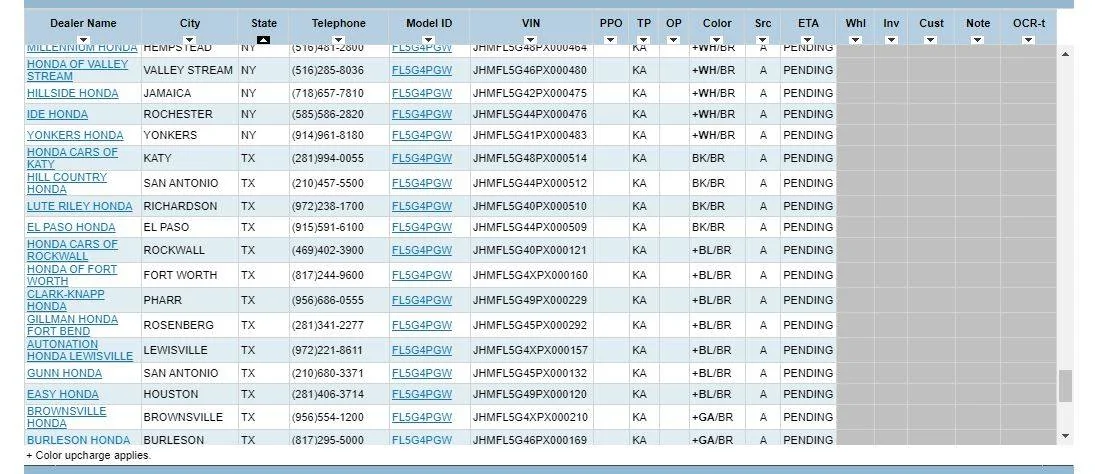Click the table vertical scrollbar thumb

click(x=1065, y=386)
